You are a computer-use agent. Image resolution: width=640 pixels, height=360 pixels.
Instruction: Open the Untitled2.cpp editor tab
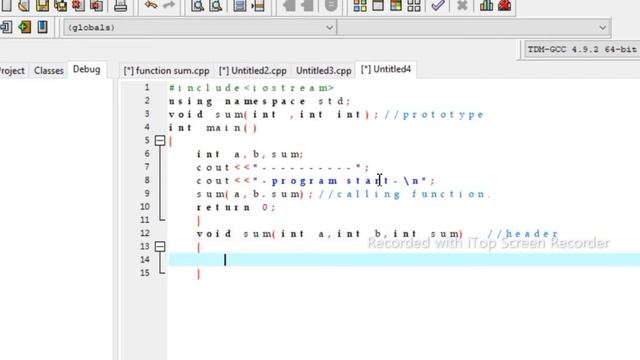pyautogui.click(x=253, y=71)
